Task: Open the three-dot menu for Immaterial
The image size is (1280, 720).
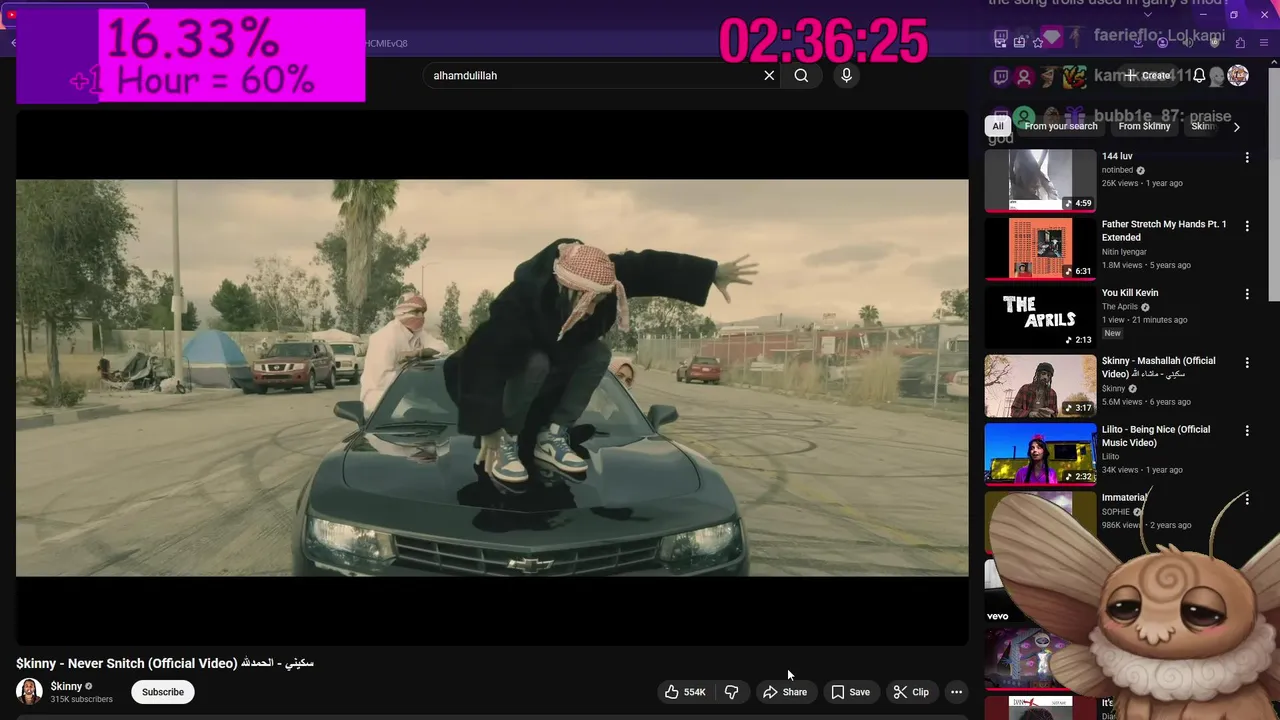Action: point(1247,499)
